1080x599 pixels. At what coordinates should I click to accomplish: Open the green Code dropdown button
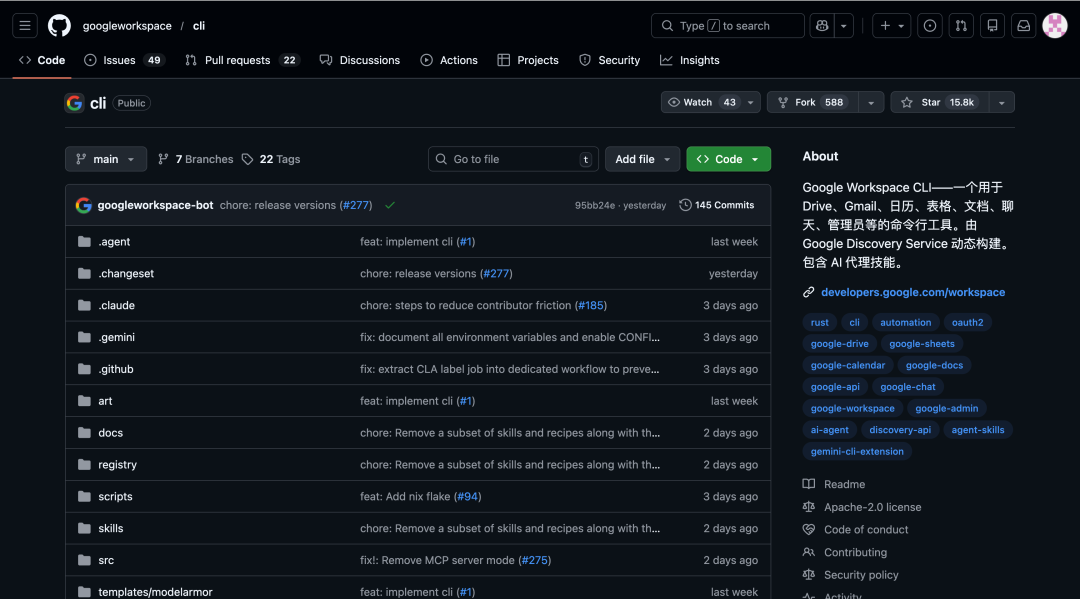click(729, 159)
